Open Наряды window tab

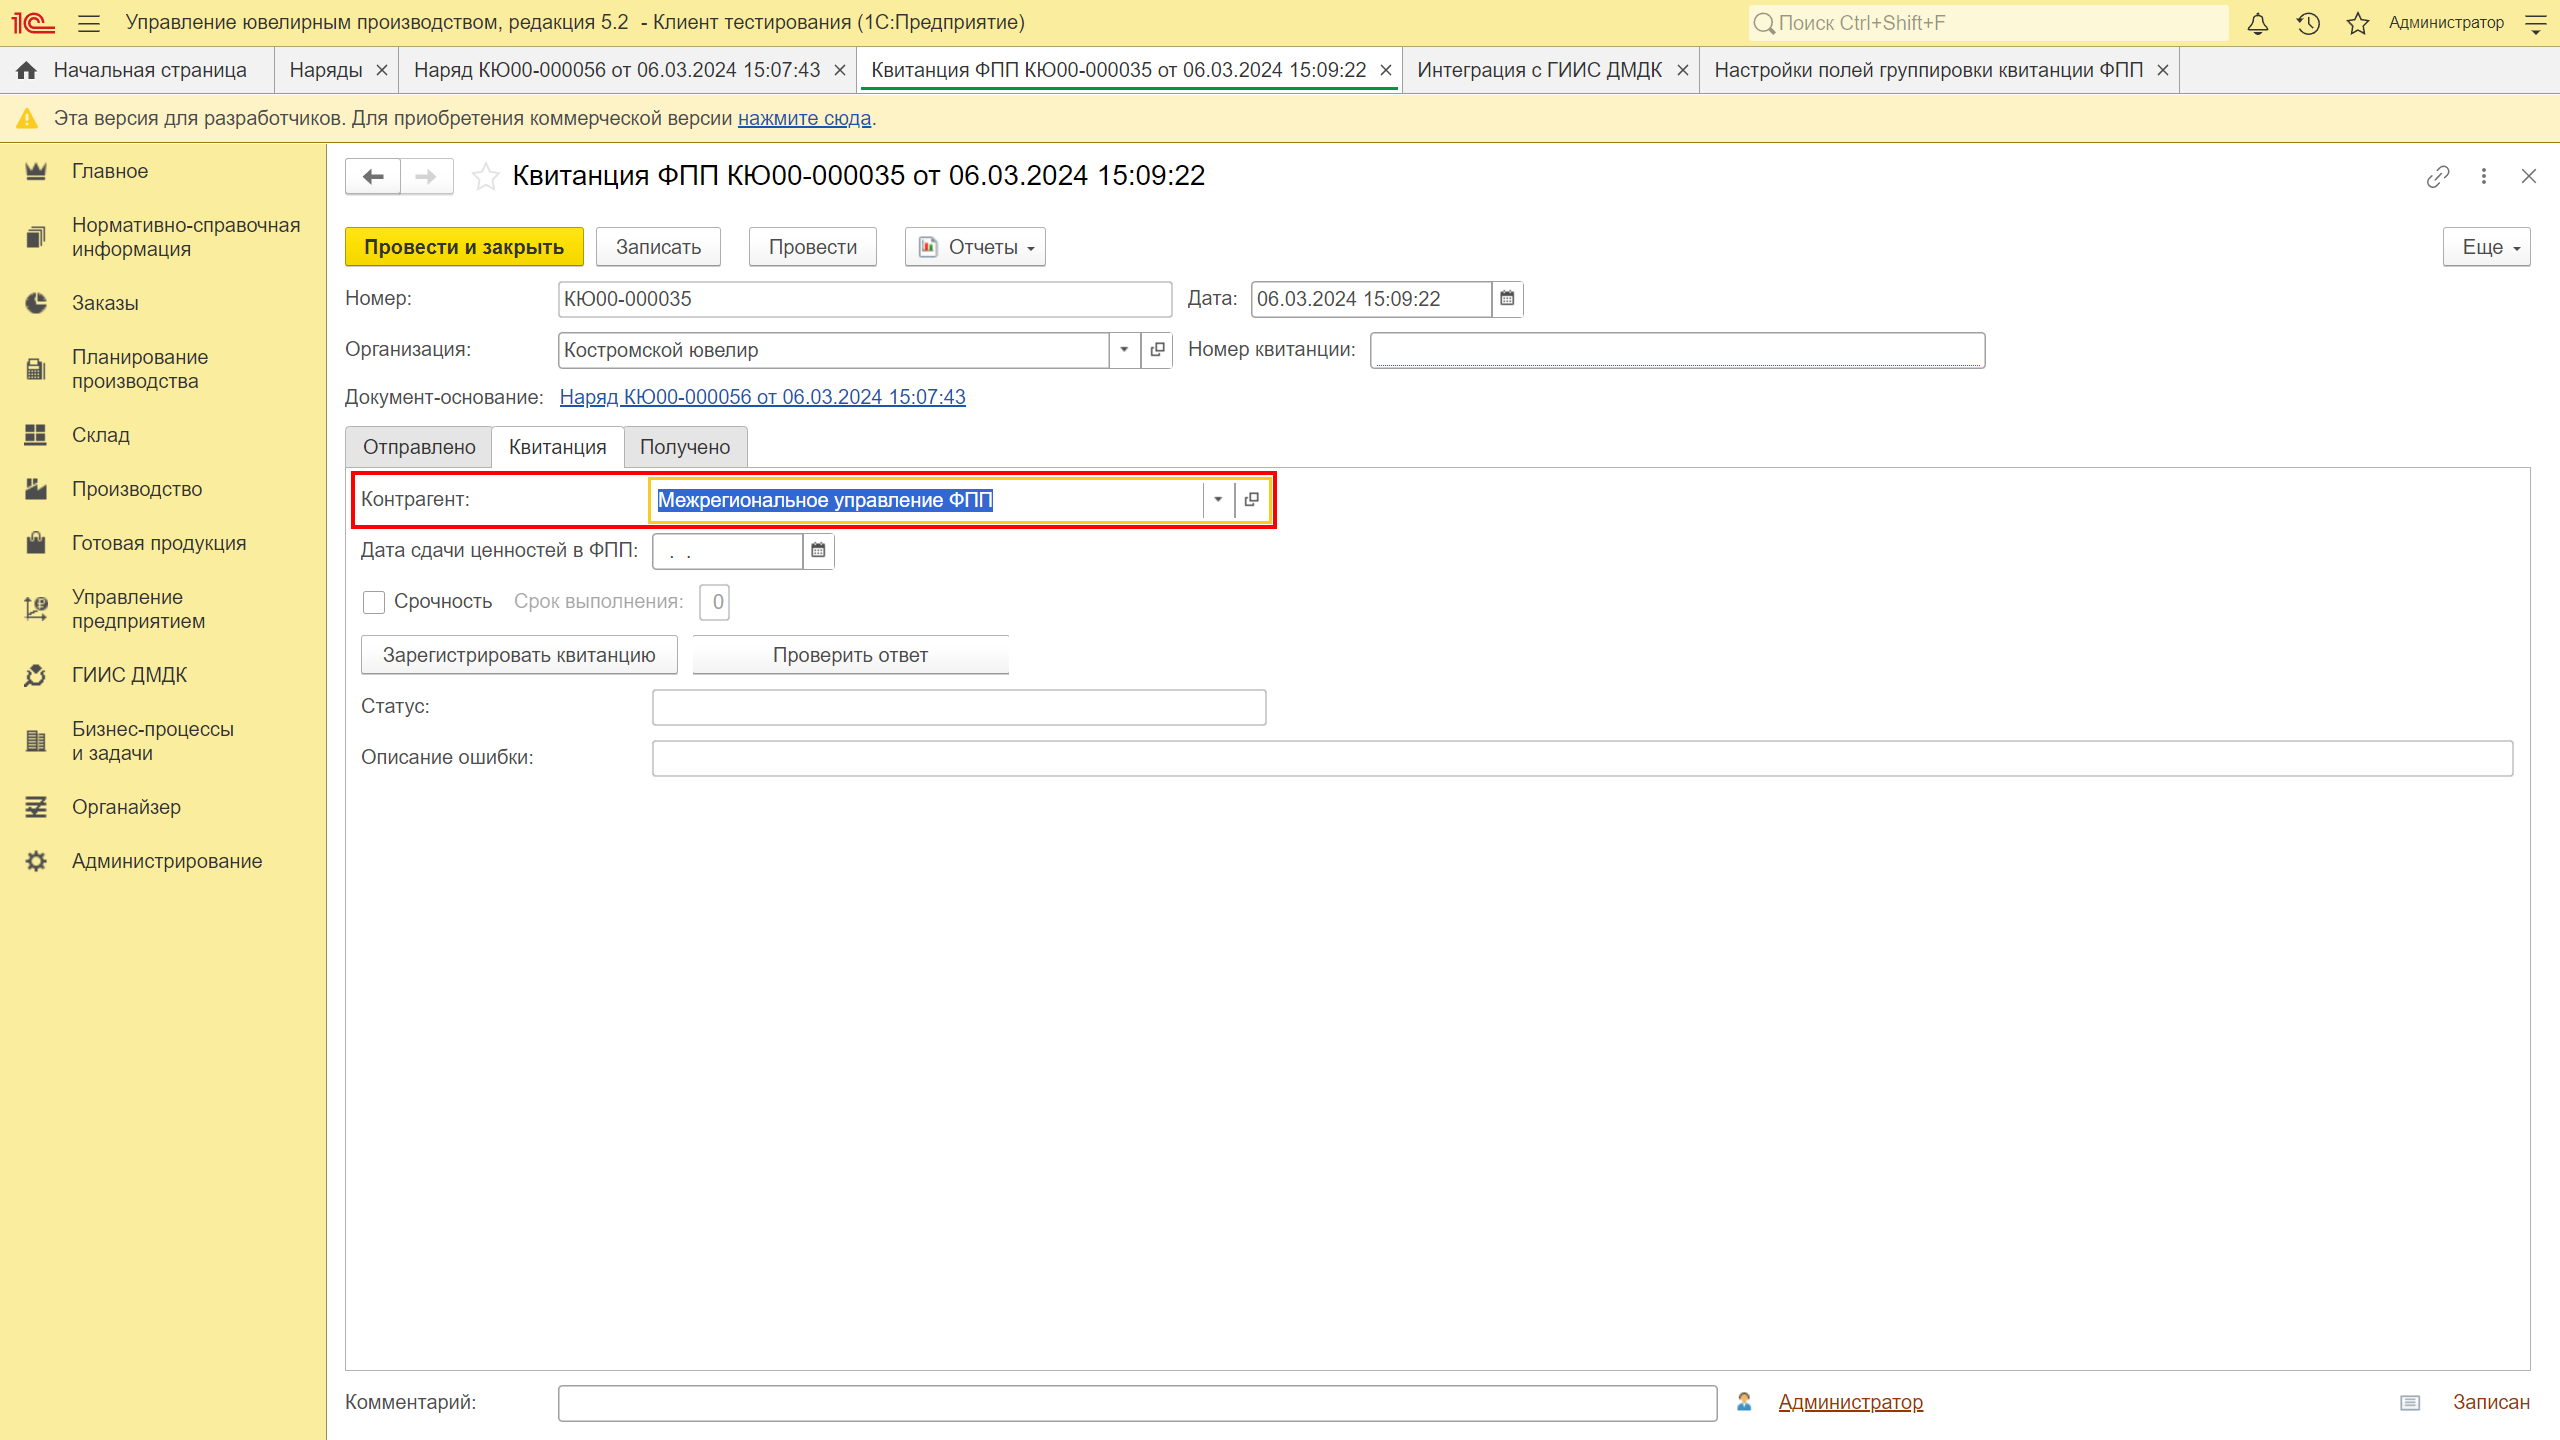click(326, 70)
